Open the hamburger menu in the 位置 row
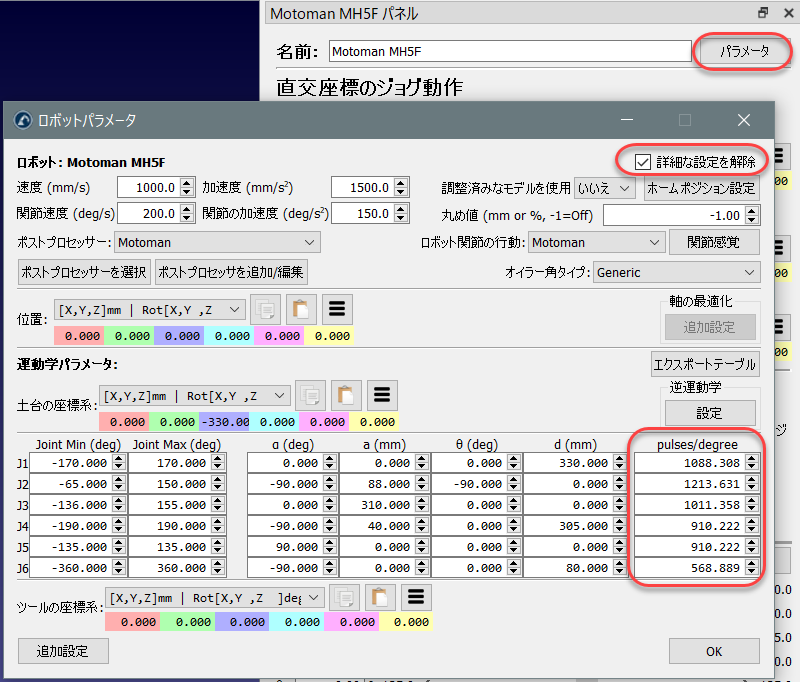The image size is (800, 682). pyautogui.click(x=337, y=309)
